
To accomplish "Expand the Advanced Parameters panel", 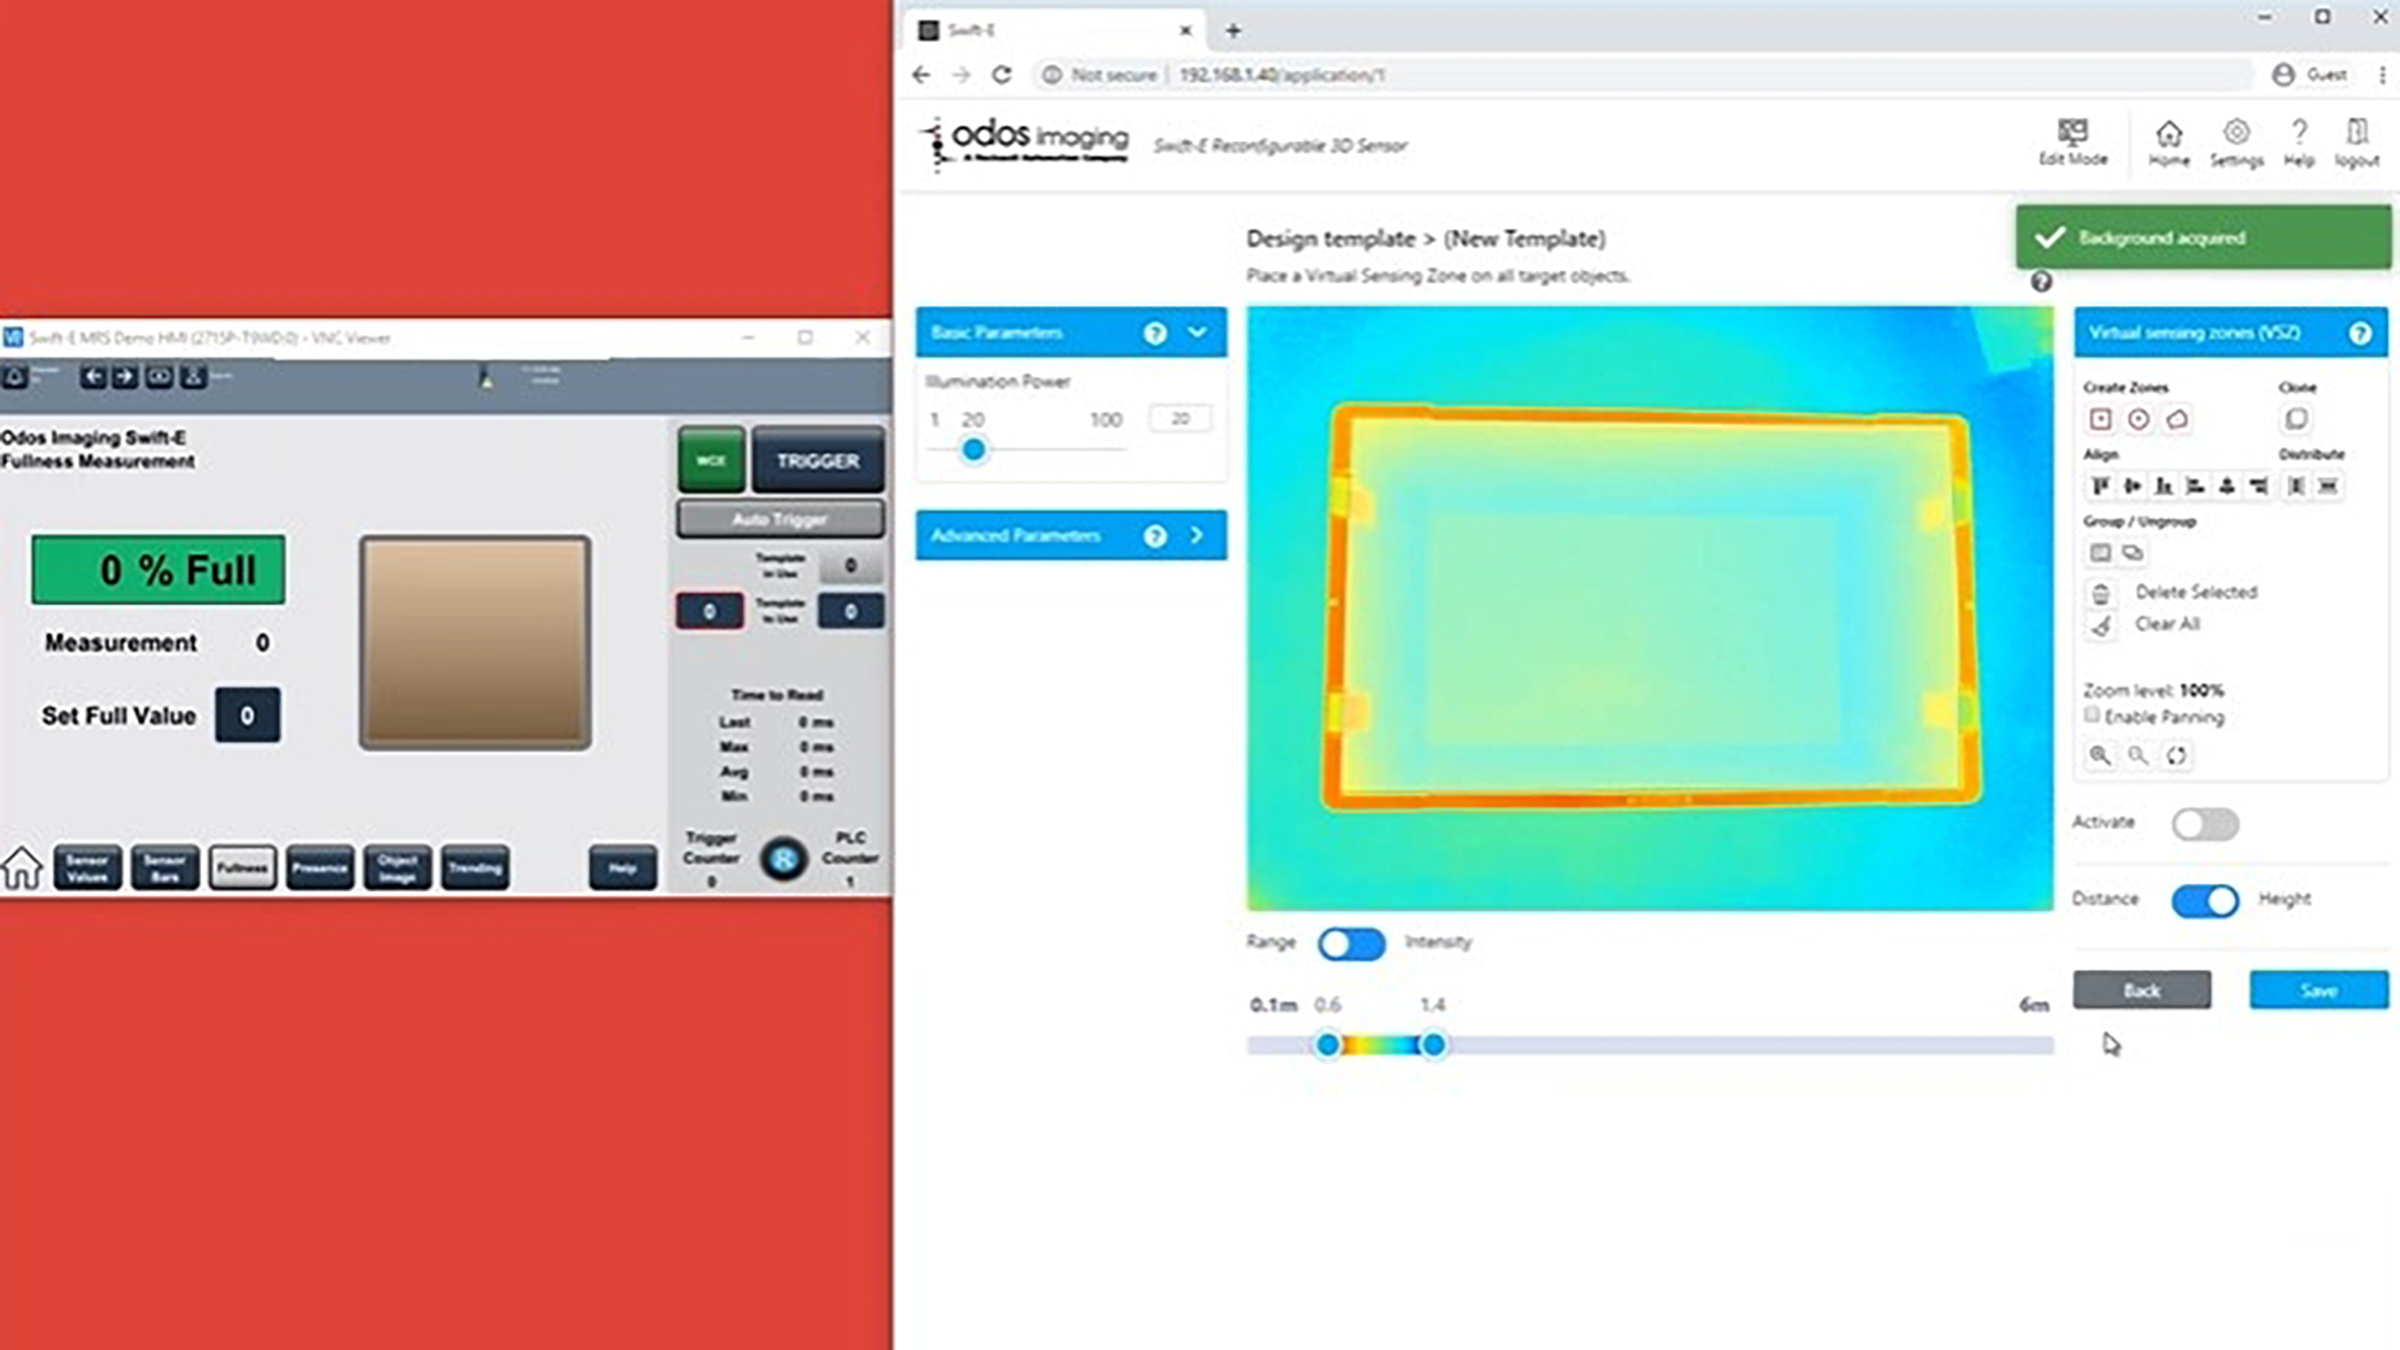I will pos(1197,536).
